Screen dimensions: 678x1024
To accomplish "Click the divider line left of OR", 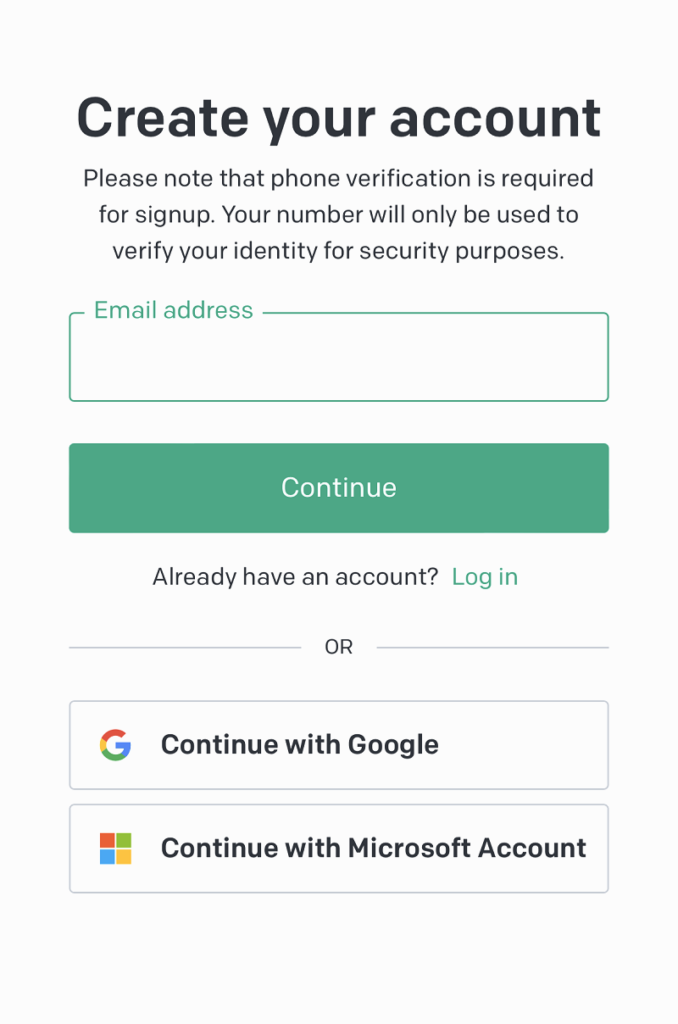I will [x=185, y=647].
